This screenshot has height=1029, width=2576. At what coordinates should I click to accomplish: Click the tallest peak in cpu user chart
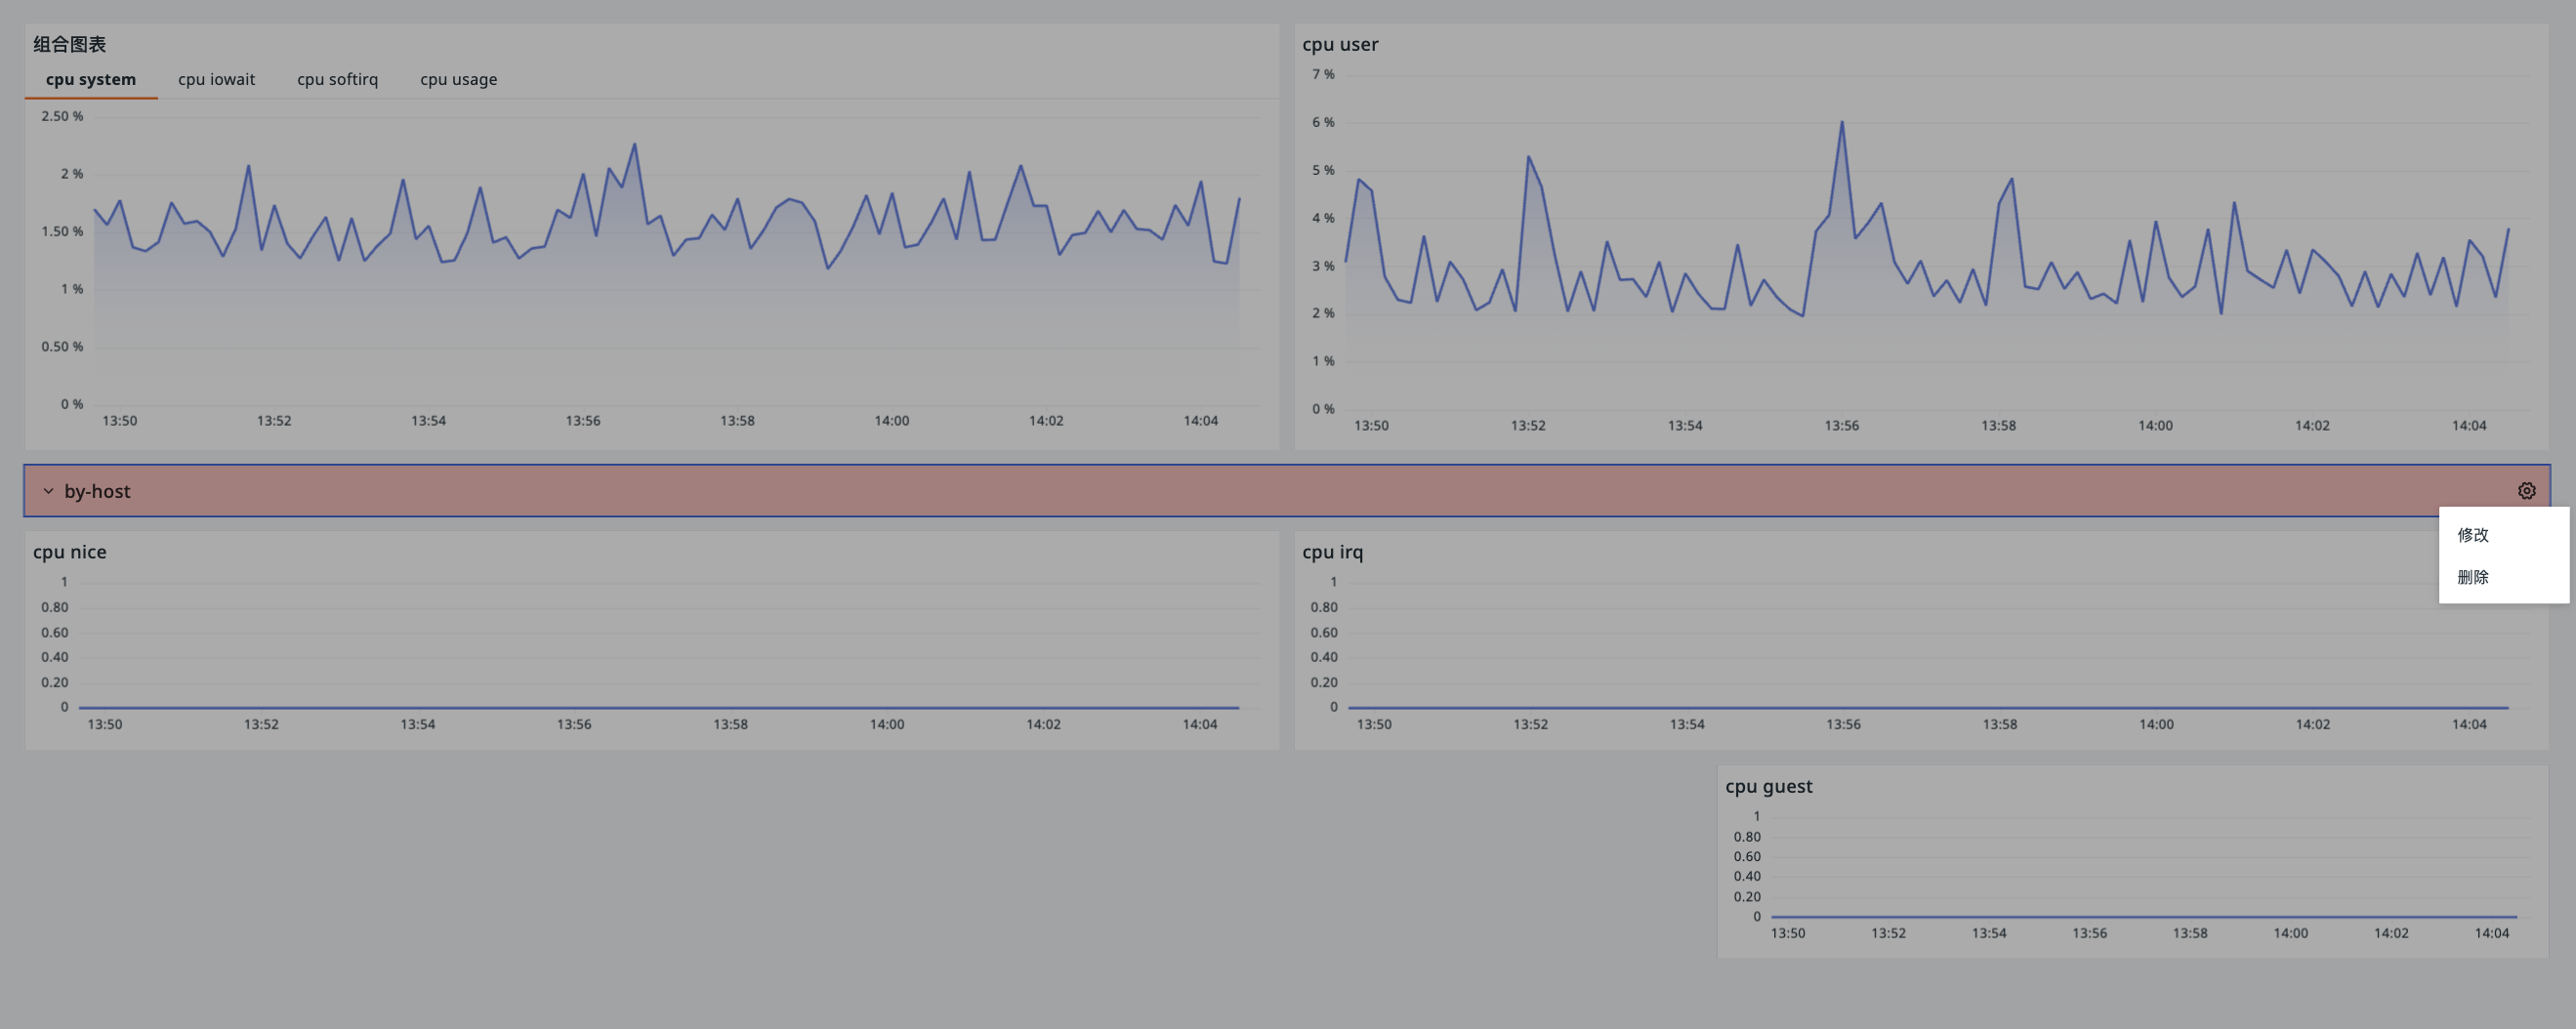pos(1841,123)
